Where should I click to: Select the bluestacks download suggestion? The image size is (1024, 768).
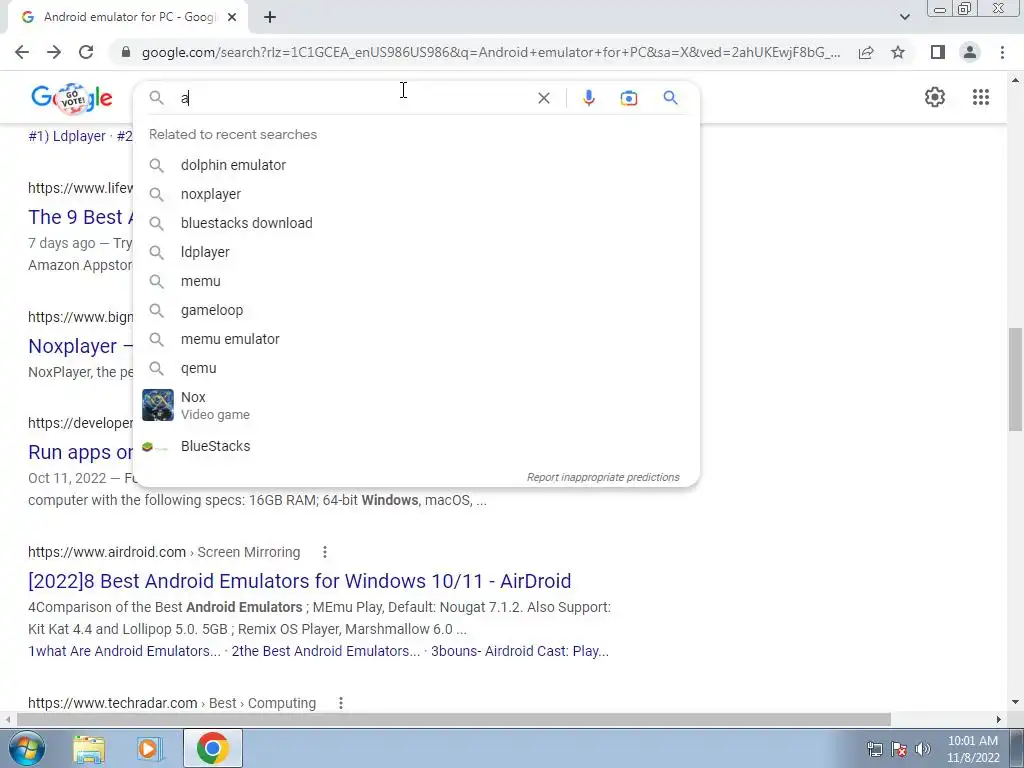(x=416, y=223)
